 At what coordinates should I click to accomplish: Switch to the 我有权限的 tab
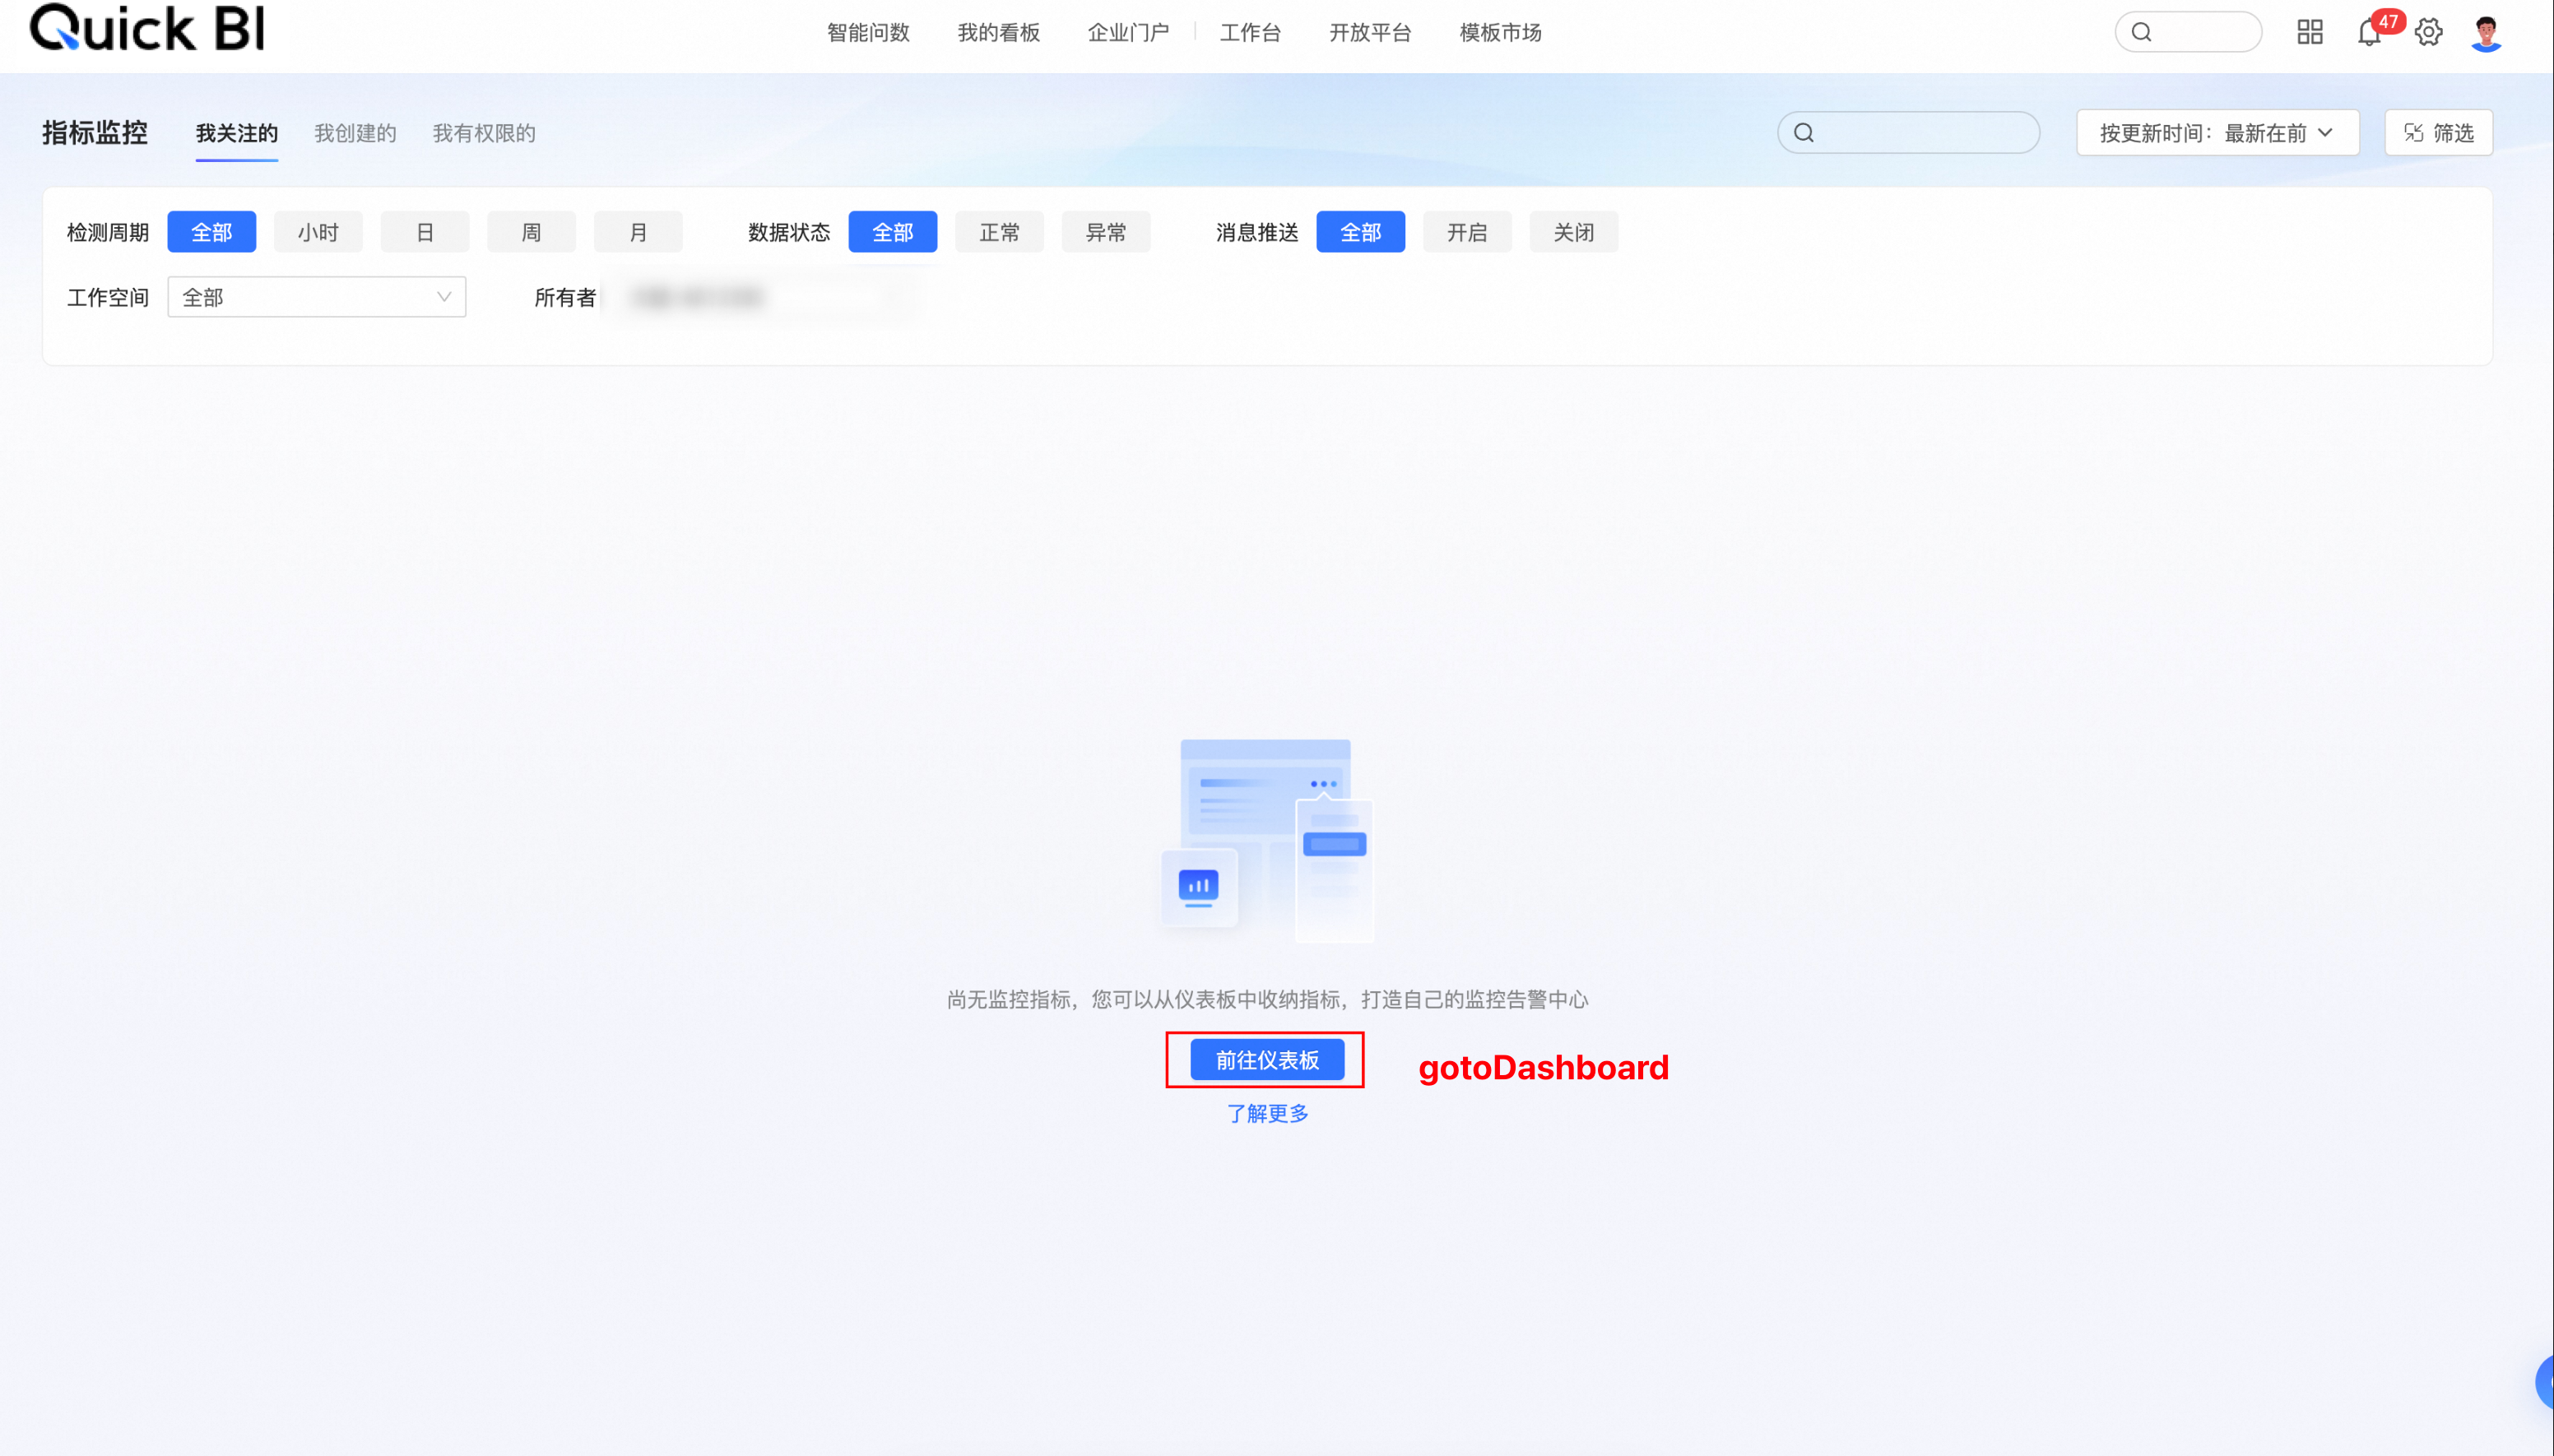pos(484,133)
